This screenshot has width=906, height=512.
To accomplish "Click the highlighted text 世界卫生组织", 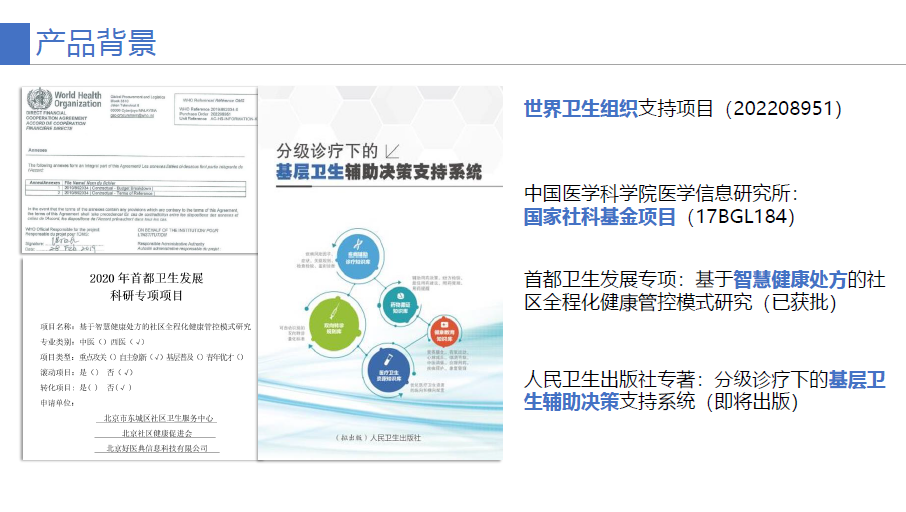I will (580, 109).
